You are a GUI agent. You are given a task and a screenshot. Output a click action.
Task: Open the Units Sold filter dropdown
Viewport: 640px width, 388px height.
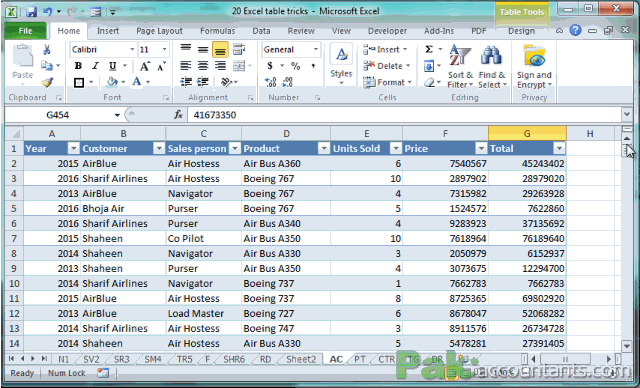click(x=396, y=149)
